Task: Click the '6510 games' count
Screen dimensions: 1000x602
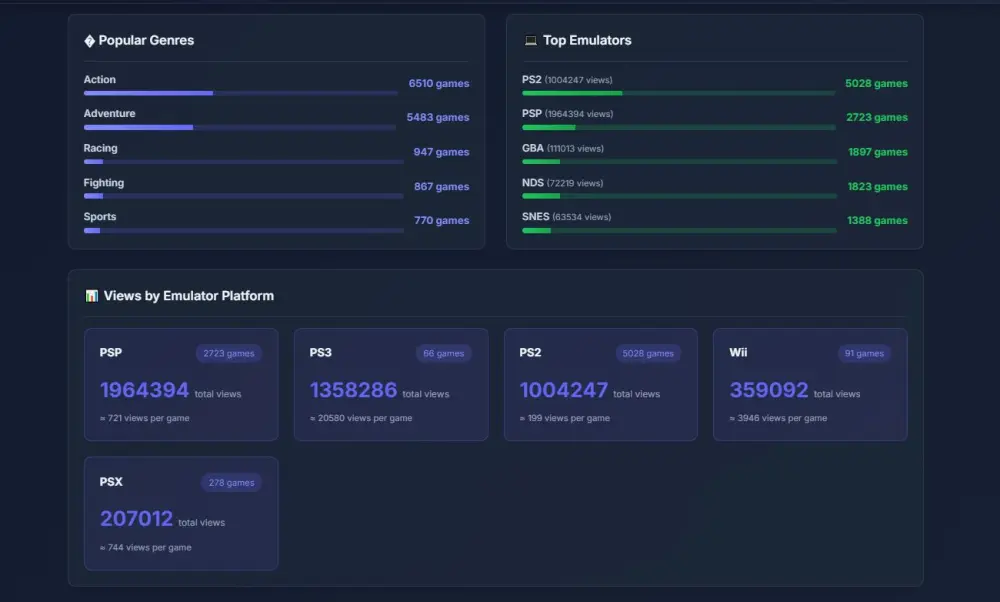Action: 439,84
